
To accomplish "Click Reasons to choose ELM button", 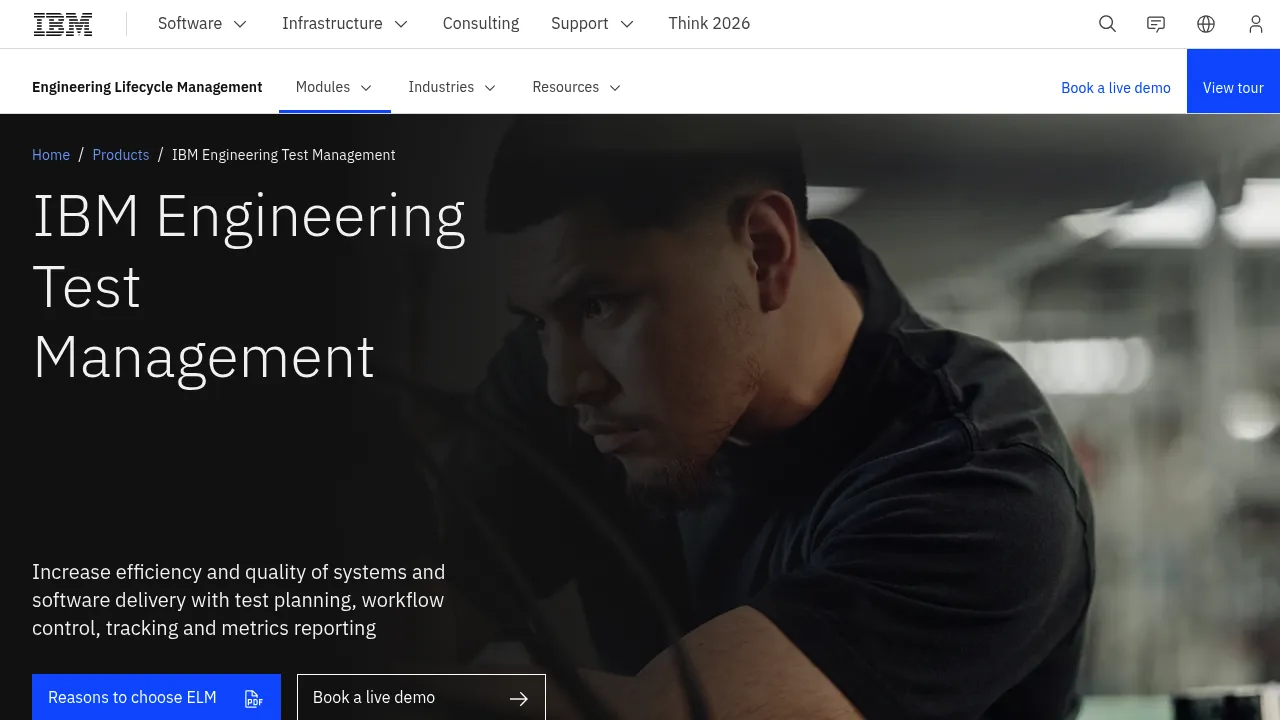I will pos(156,697).
